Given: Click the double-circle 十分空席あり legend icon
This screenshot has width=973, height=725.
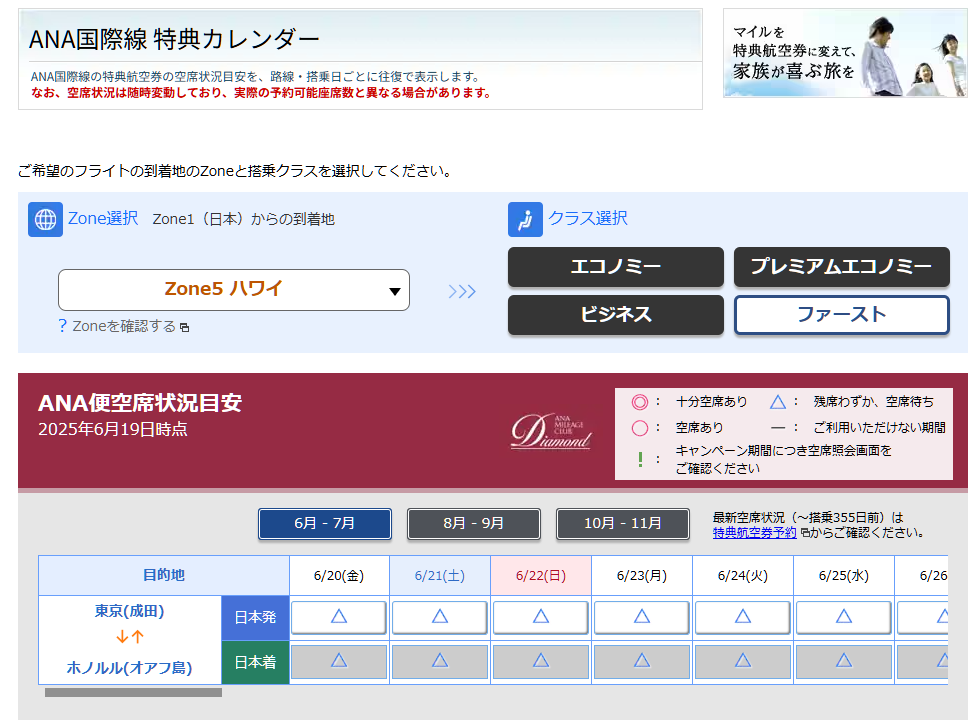Looking at the screenshot, I should point(640,402).
